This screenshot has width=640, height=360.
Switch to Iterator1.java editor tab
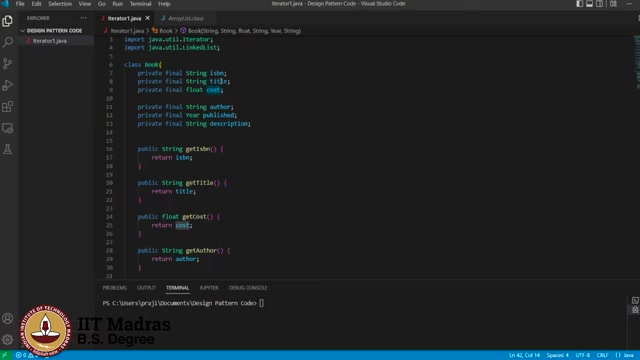(124, 18)
